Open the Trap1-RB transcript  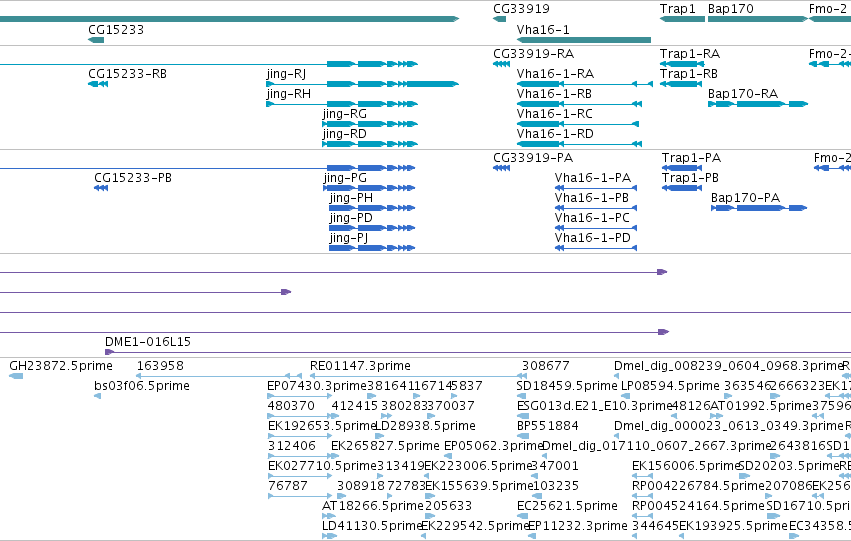[681, 84]
